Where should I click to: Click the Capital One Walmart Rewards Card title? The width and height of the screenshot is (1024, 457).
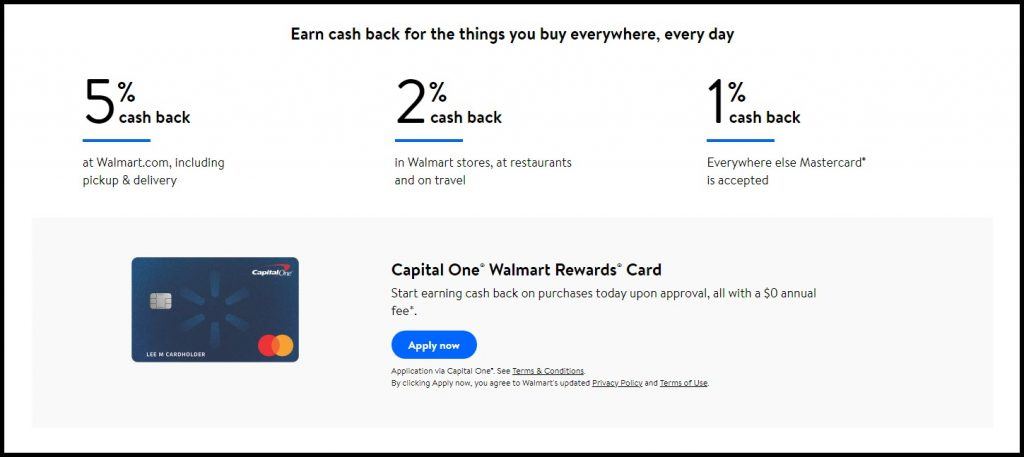pyautogui.click(x=526, y=270)
